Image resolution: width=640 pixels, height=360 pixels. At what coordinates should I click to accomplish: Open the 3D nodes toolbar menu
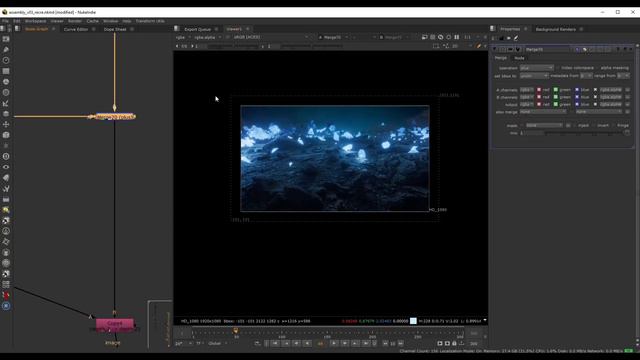click(x=6, y=135)
